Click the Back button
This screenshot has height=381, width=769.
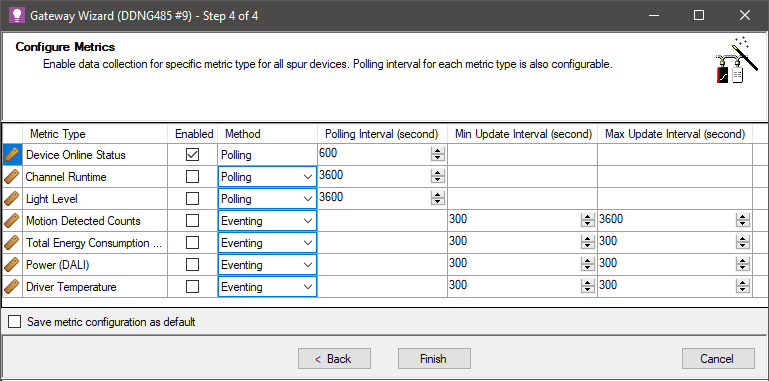(334, 359)
